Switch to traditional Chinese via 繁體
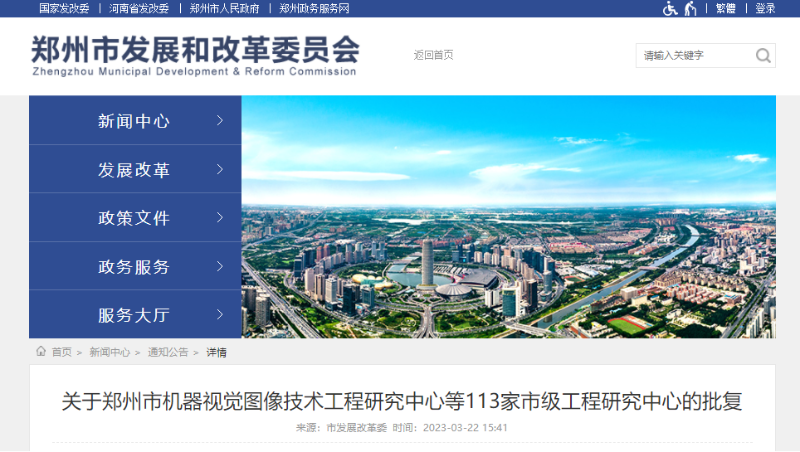The image size is (800, 452). [725, 8]
